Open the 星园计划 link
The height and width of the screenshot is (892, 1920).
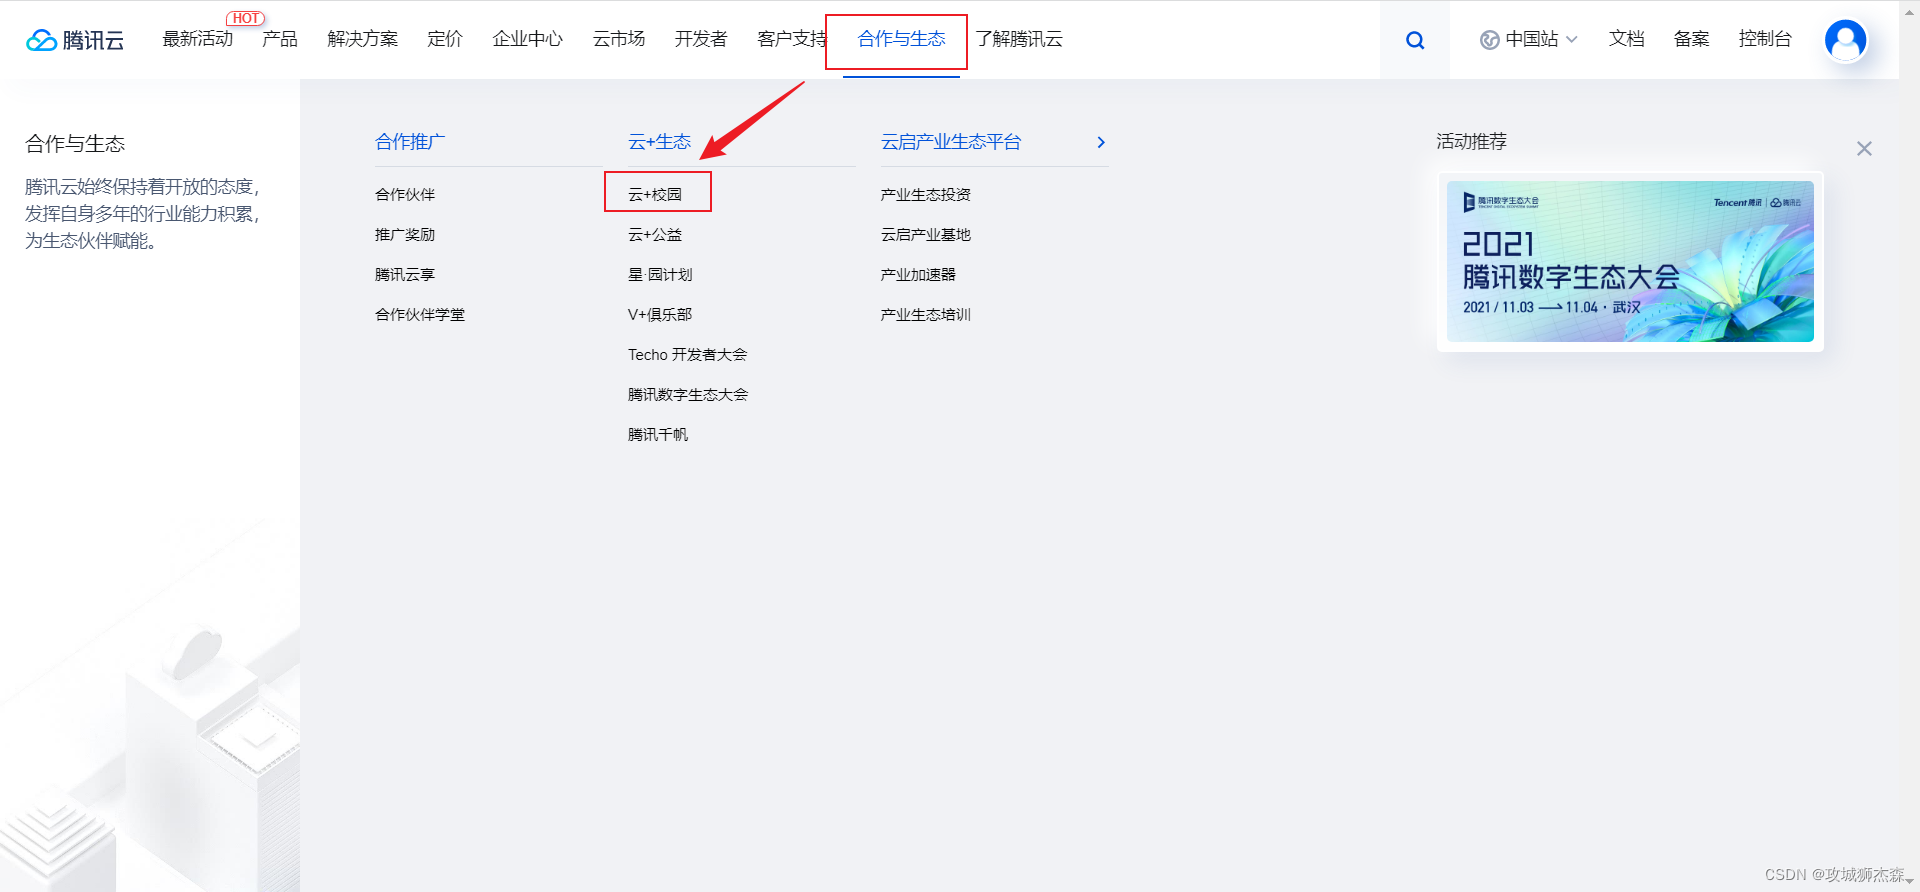(660, 274)
